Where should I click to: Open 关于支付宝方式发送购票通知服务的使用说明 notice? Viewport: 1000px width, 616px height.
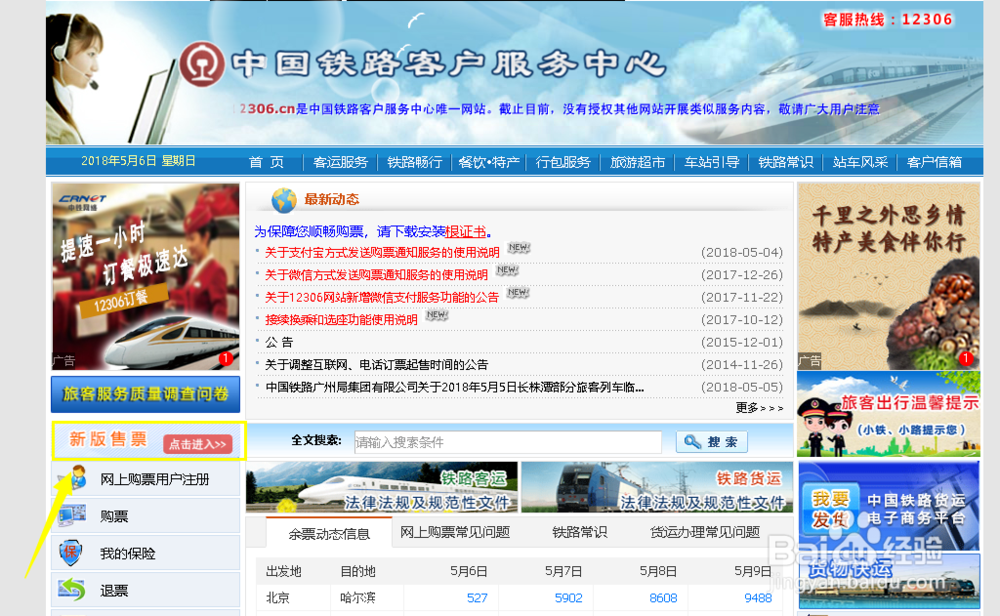point(382,253)
